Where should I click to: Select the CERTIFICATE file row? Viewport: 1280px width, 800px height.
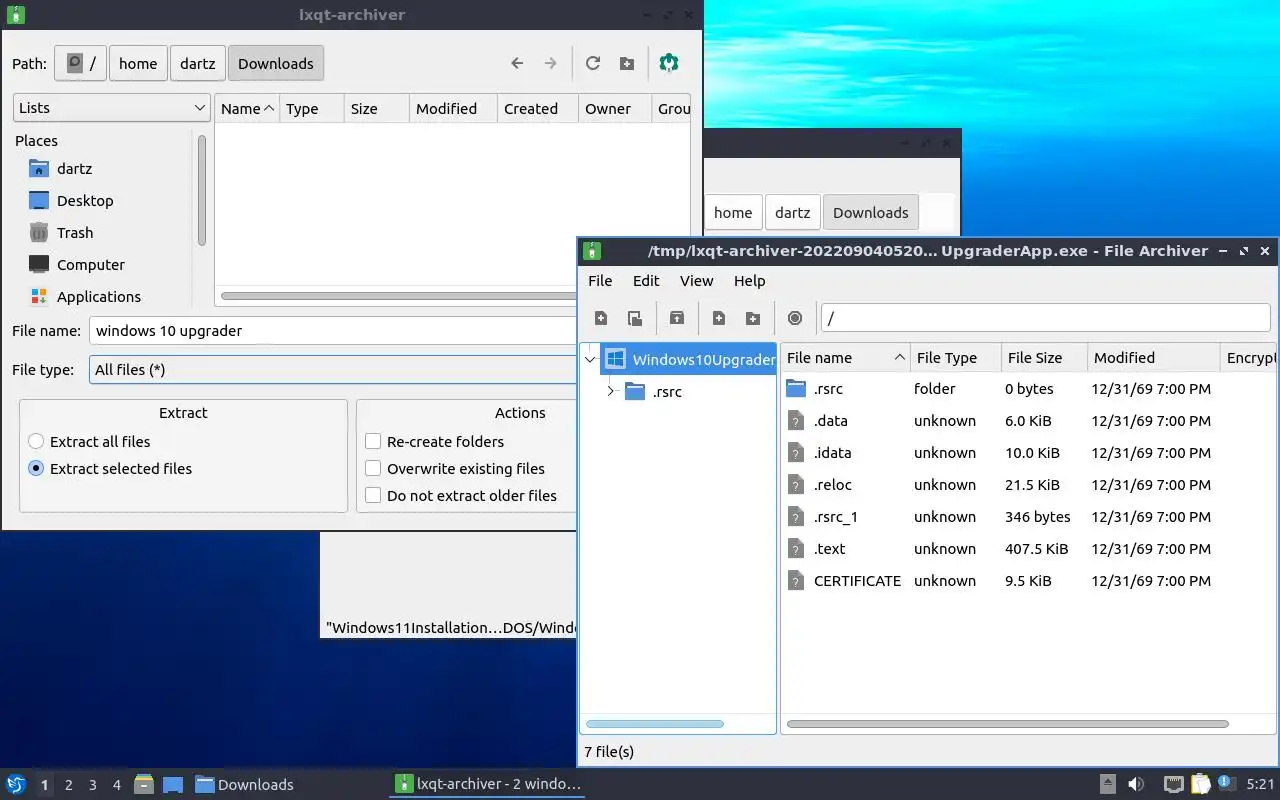[x=1030, y=581]
